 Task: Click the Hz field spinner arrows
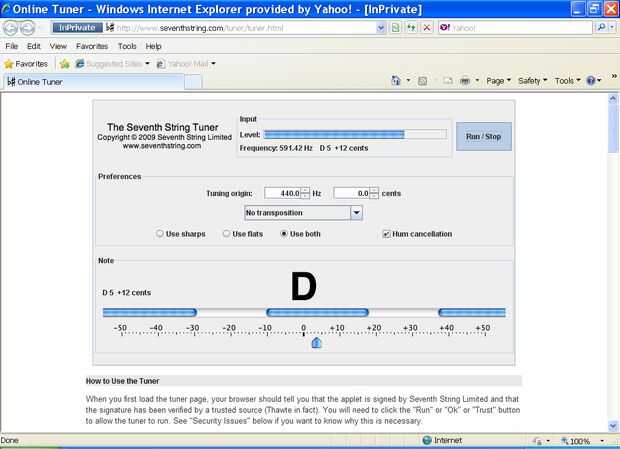(x=305, y=193)
